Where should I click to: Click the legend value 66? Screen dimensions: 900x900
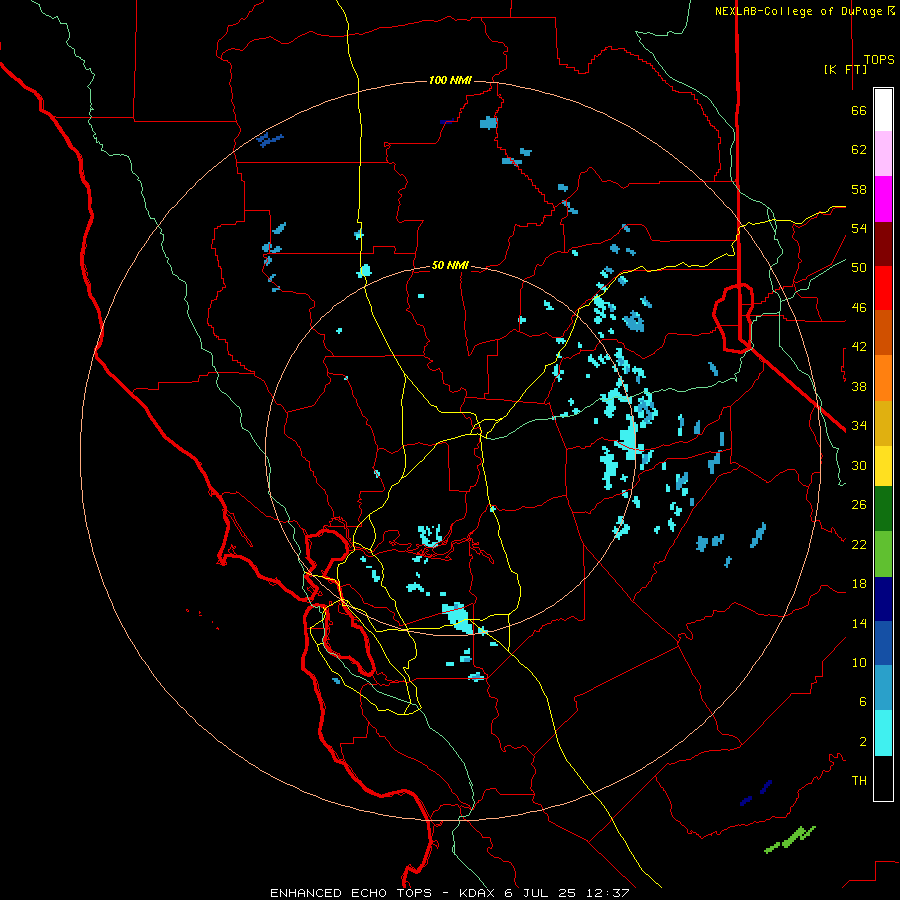pos(859,110)
